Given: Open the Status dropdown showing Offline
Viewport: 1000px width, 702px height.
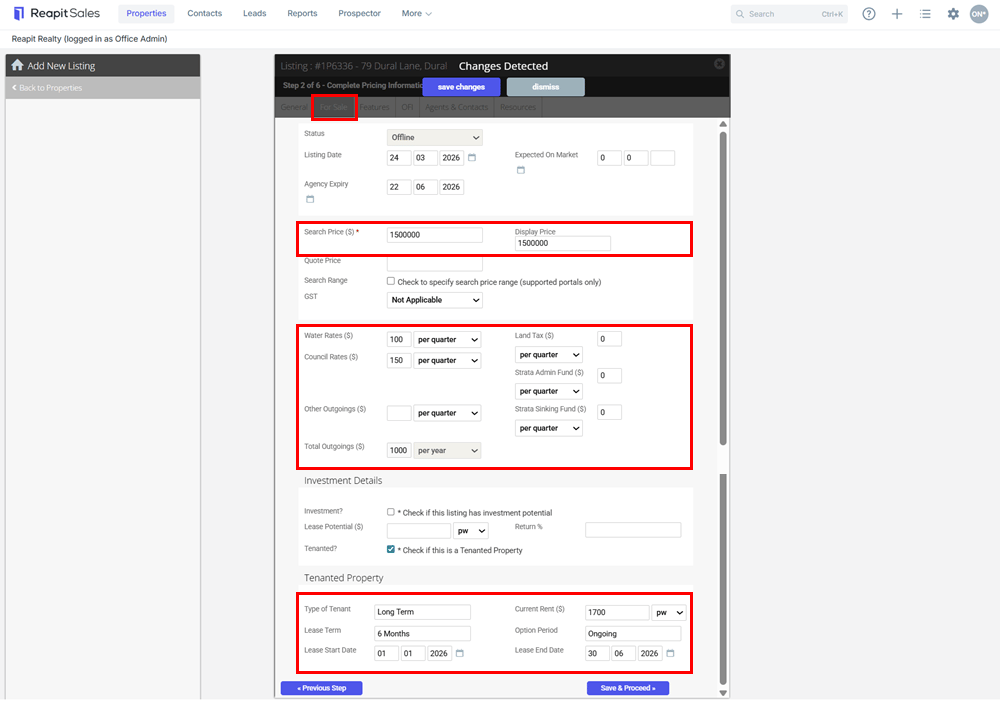Looking at the screenshot, I should (x=435, y=137).
